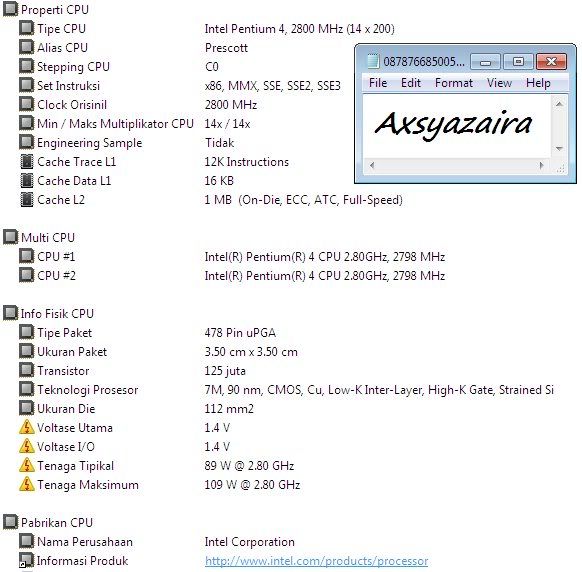Click the Notepad horizontal scrollbar right arrow
This screenshot has width=582, height=572.
pos(542,165)
